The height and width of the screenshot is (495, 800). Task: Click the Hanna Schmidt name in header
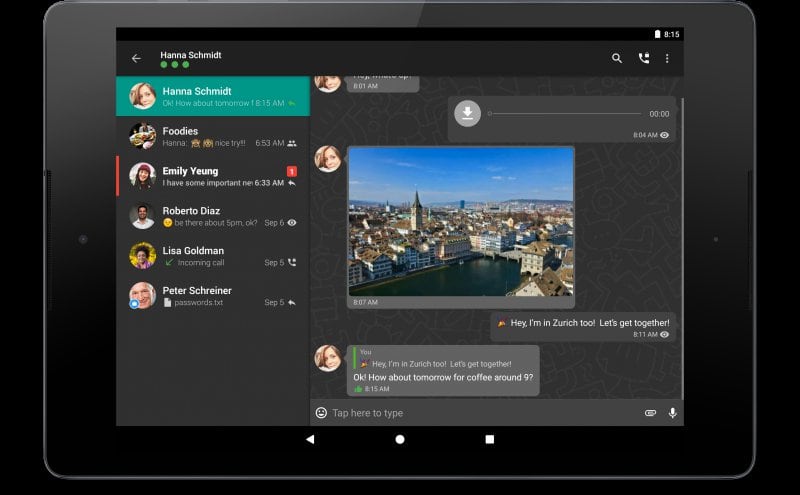point(191,55)
